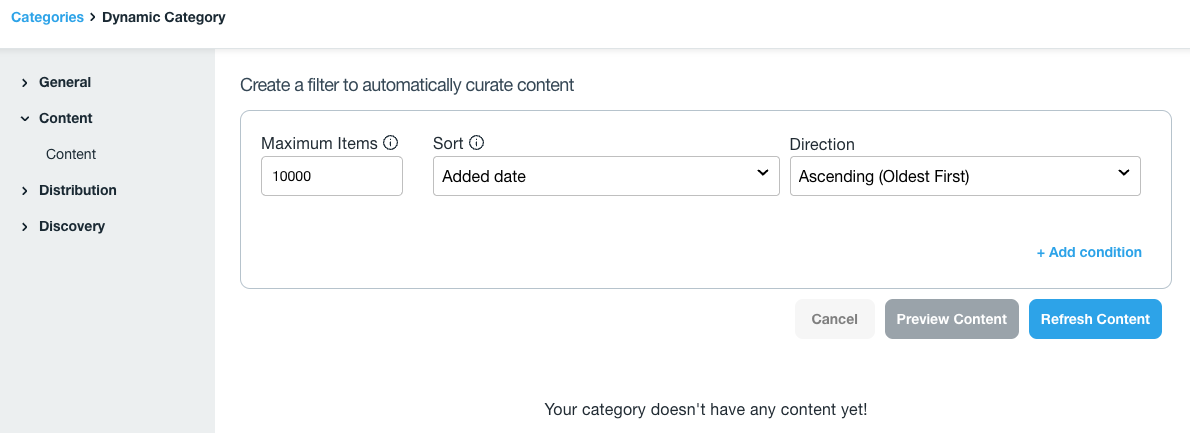Screen dimensions: 1190x433
Task: Click the info icon beside Sort
Action: [x=477, y=143]
